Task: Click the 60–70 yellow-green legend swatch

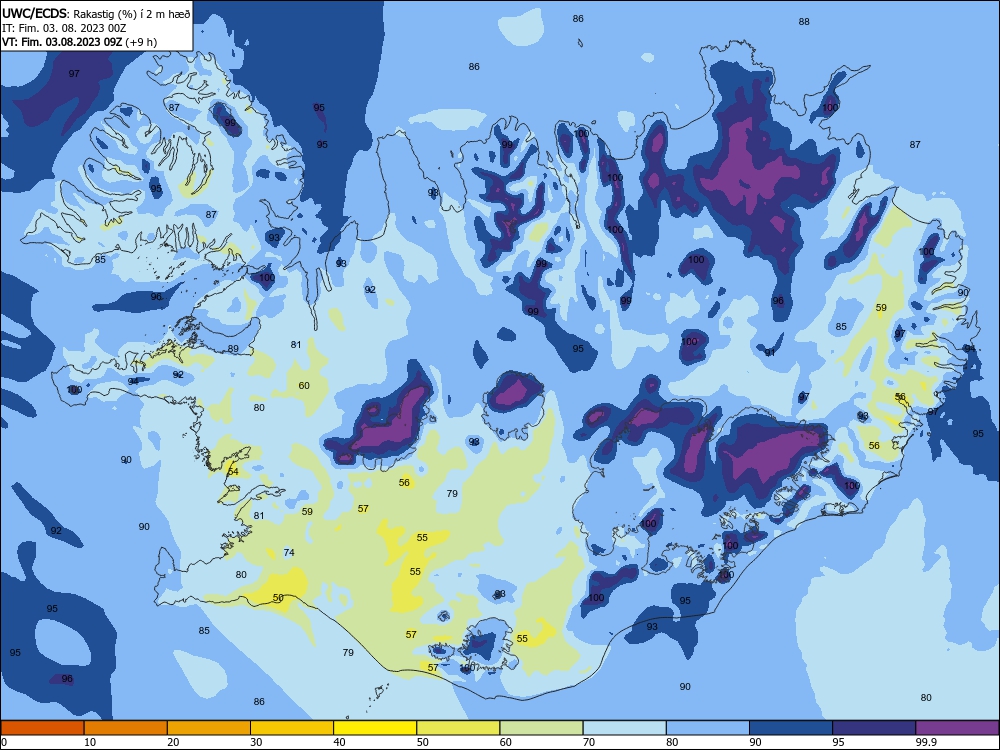Action: pyautogui.click(x=541, y=728)
